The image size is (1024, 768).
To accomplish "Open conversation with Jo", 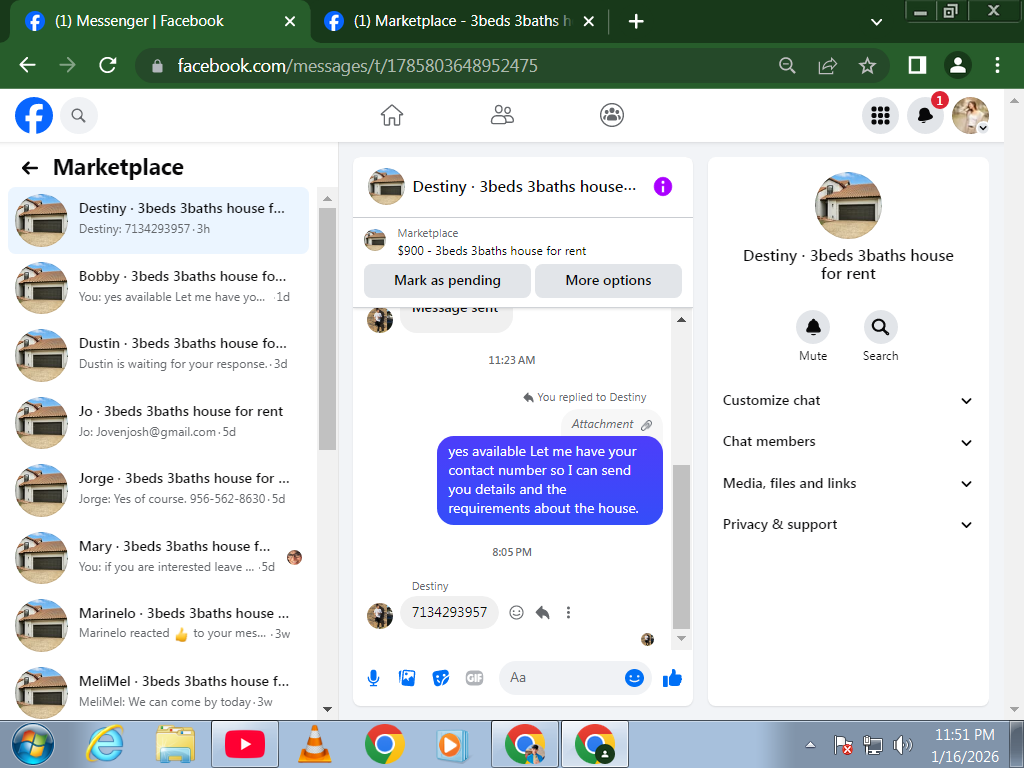I will point(158,423).
